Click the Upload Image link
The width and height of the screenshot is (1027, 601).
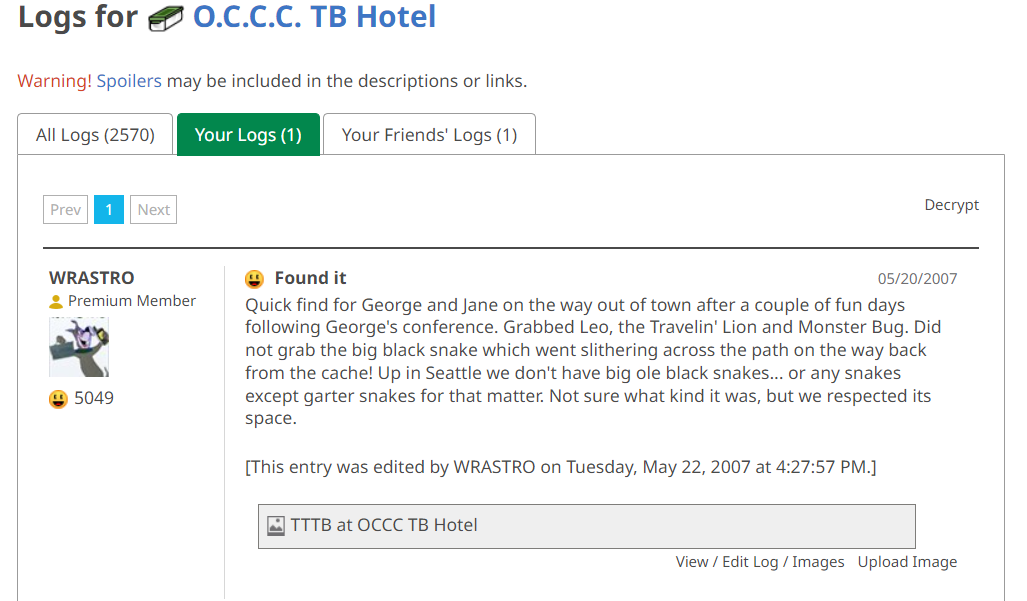(x=907, y=562)
